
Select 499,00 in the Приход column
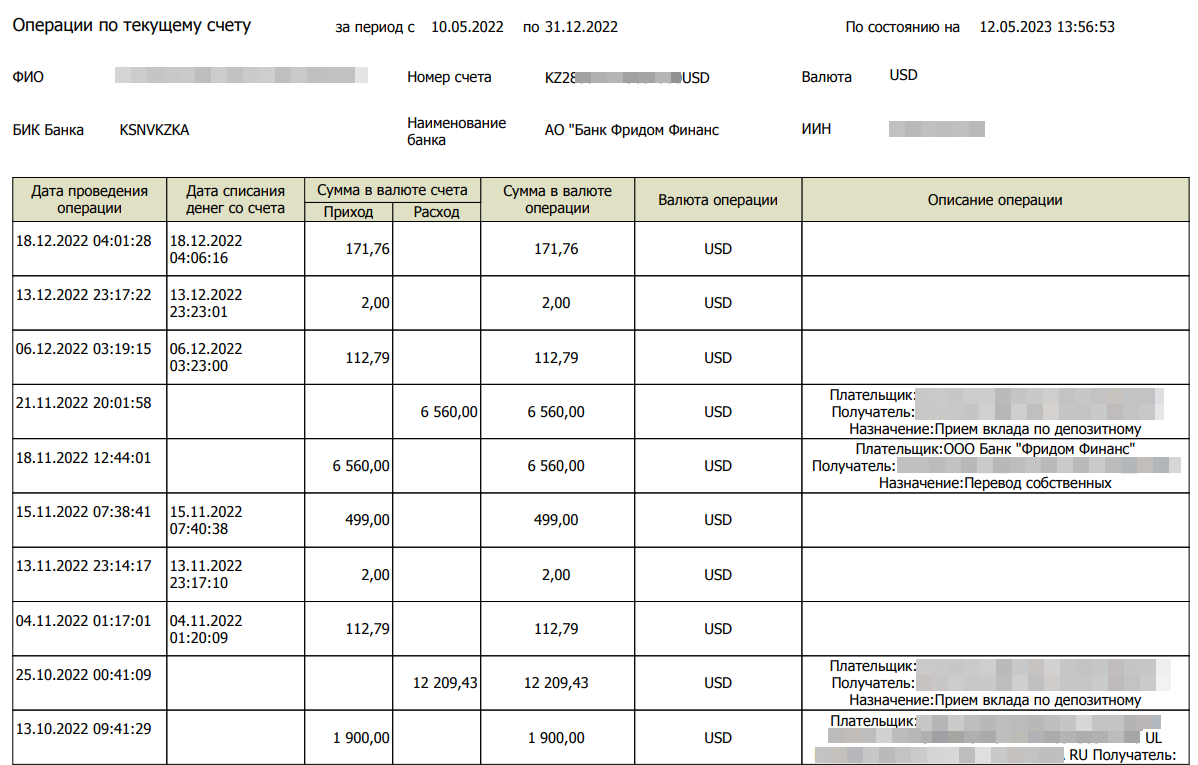[x=367, y=520]
